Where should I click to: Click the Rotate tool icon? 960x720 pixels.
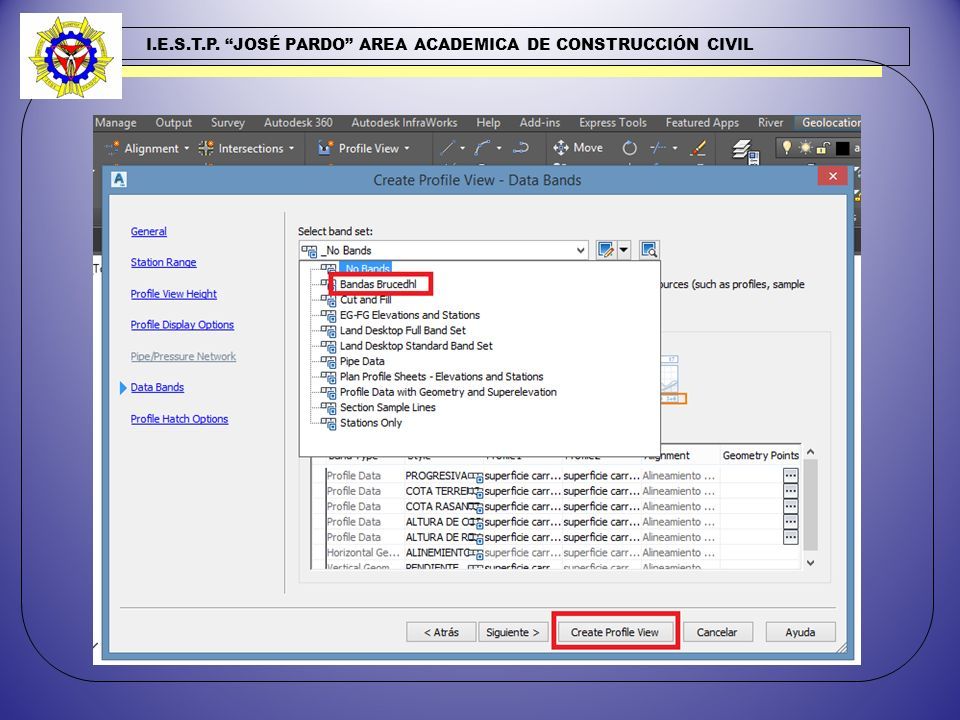click(x=629, y=148)
